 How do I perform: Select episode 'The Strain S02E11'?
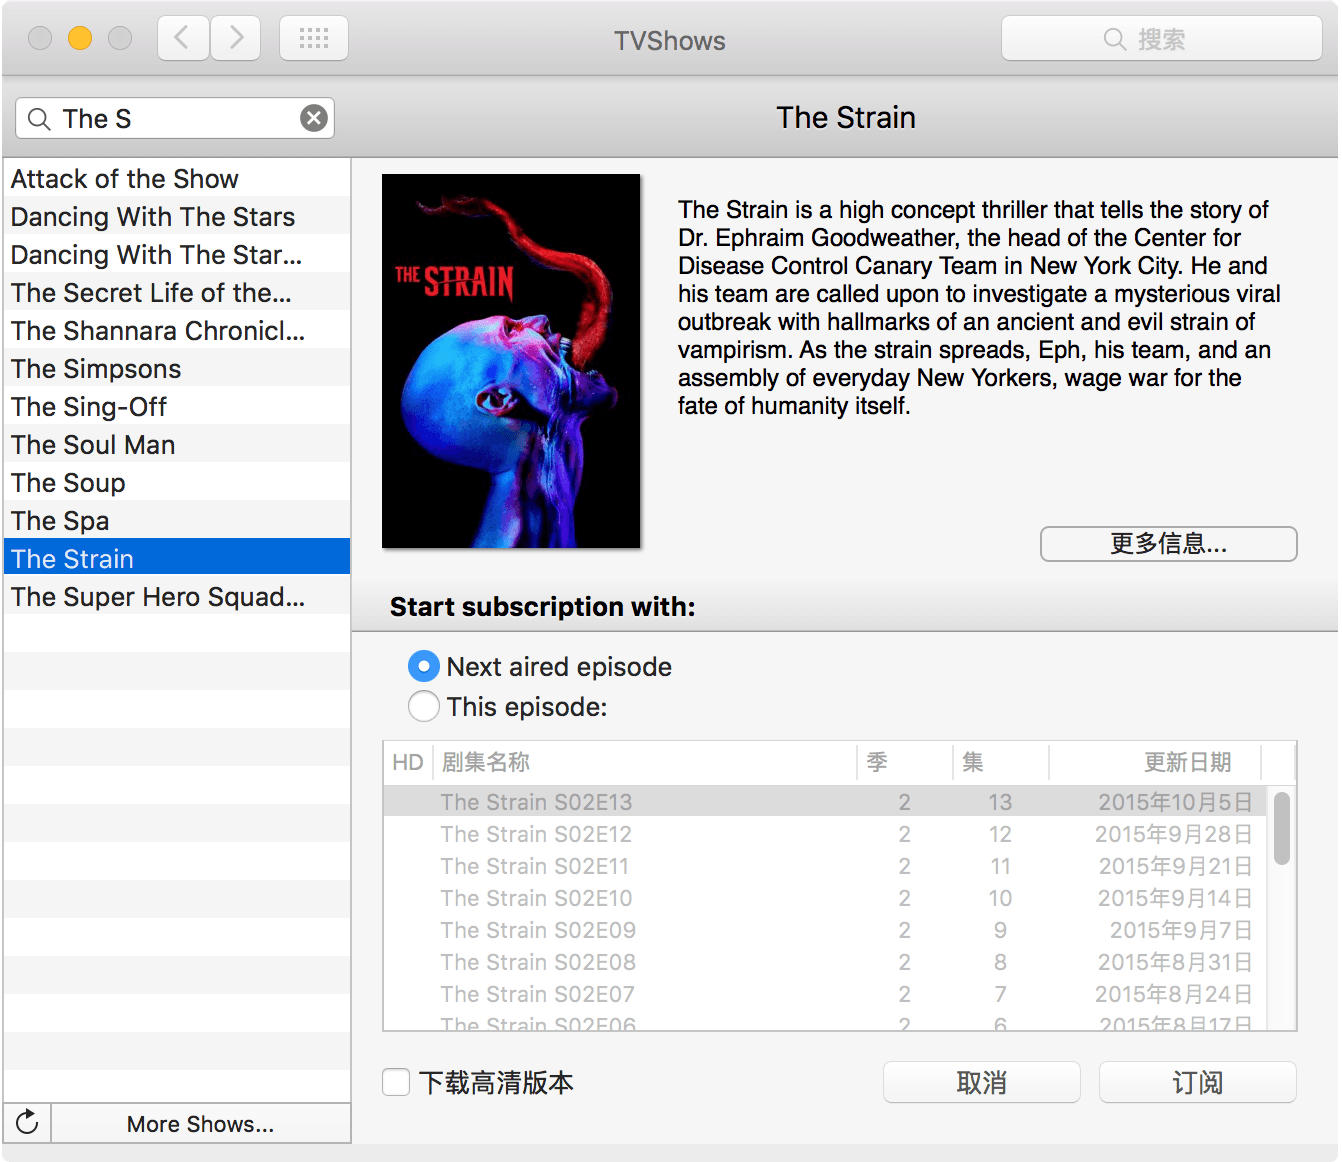[826, 866]
